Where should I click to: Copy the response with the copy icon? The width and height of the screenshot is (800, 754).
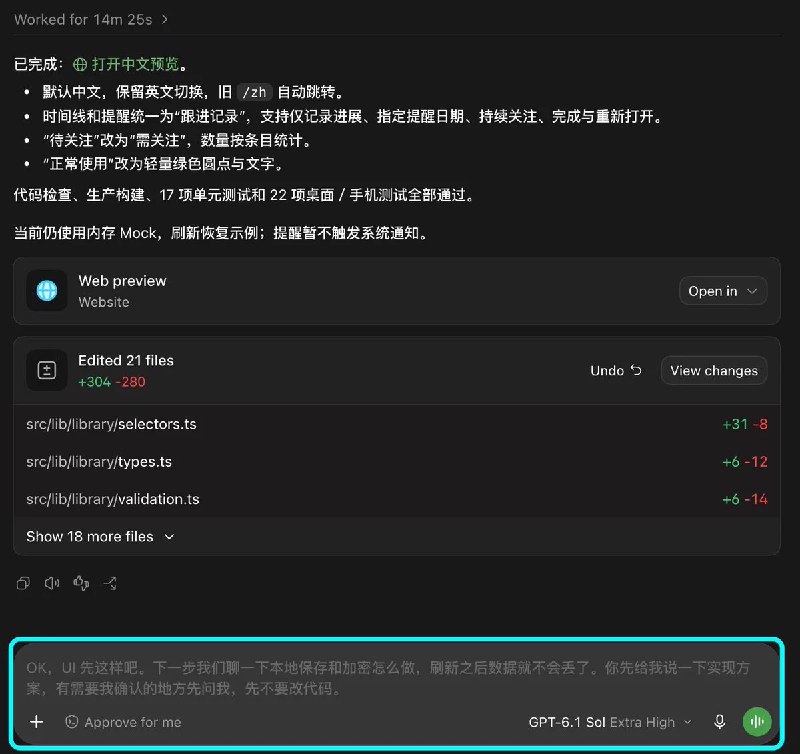click(23, 583)
